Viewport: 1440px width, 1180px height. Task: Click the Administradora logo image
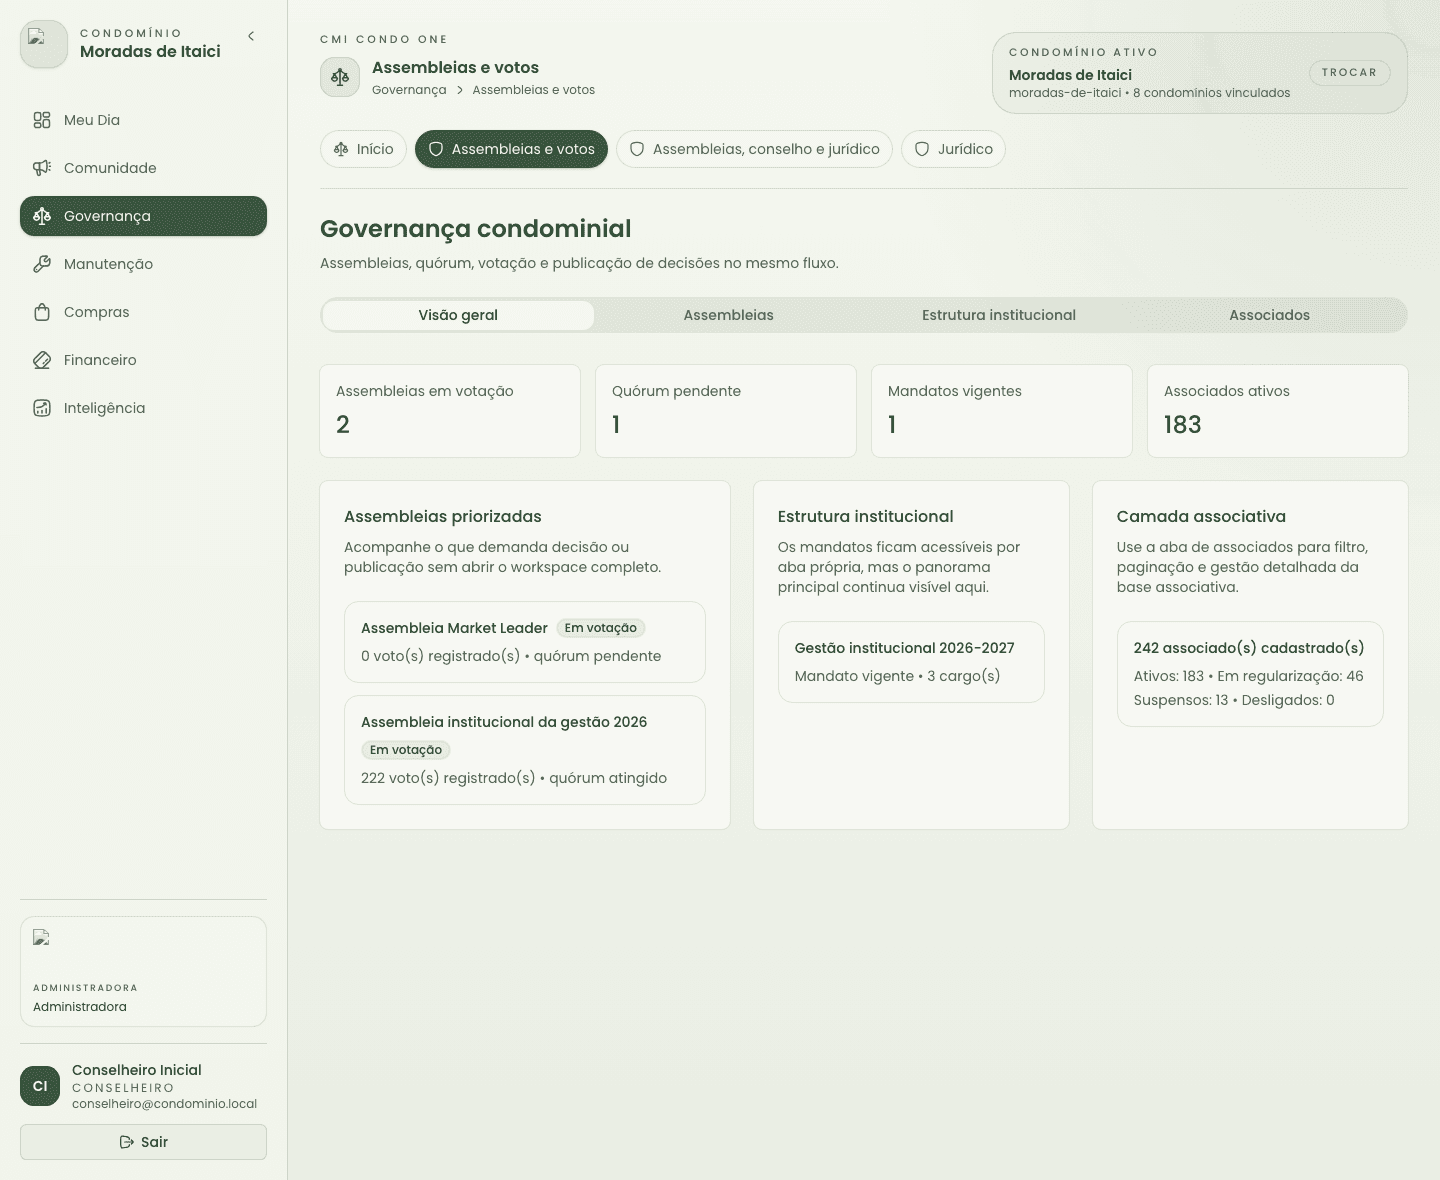(x=41, y=937)
